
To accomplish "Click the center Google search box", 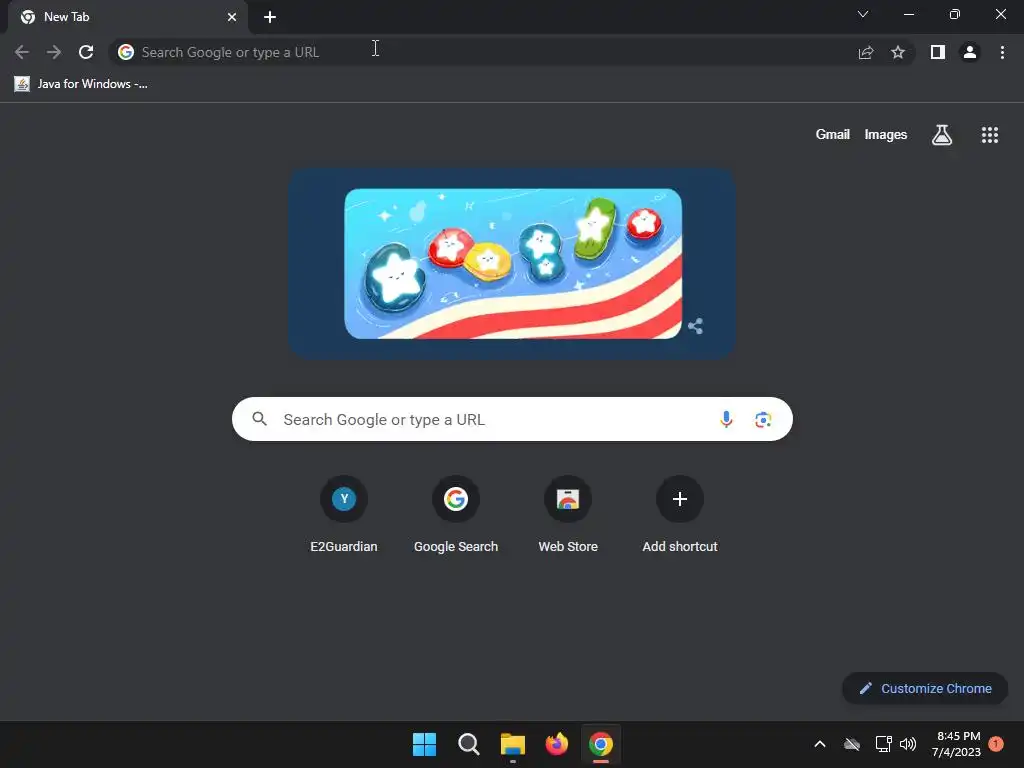I will coord(512,419).
